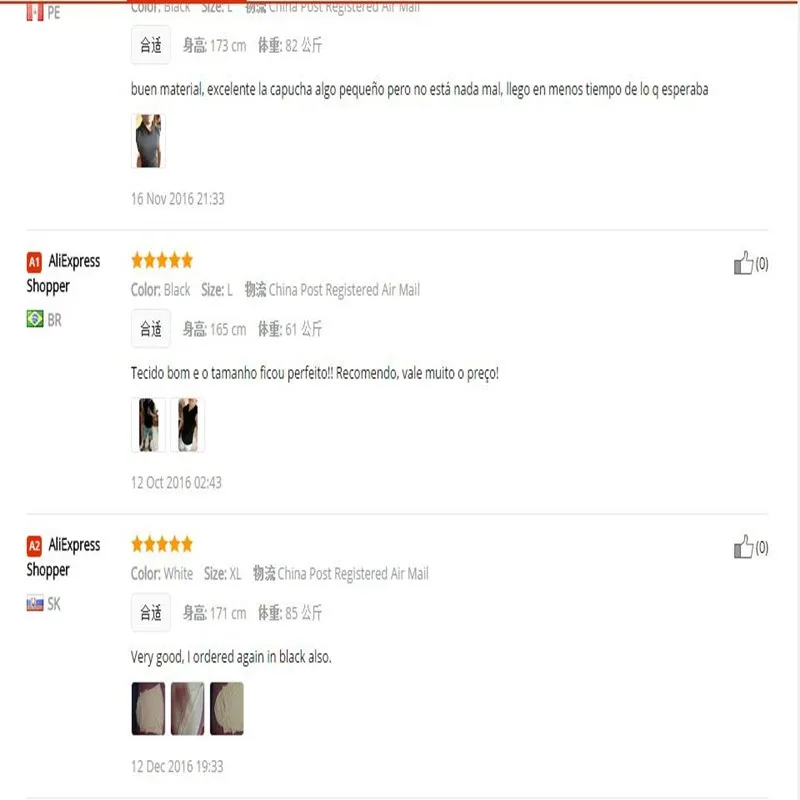Open second photo in Brazilian review
Image resolution: width=800 pixels, height=800 pixels.
coord(188,424)
